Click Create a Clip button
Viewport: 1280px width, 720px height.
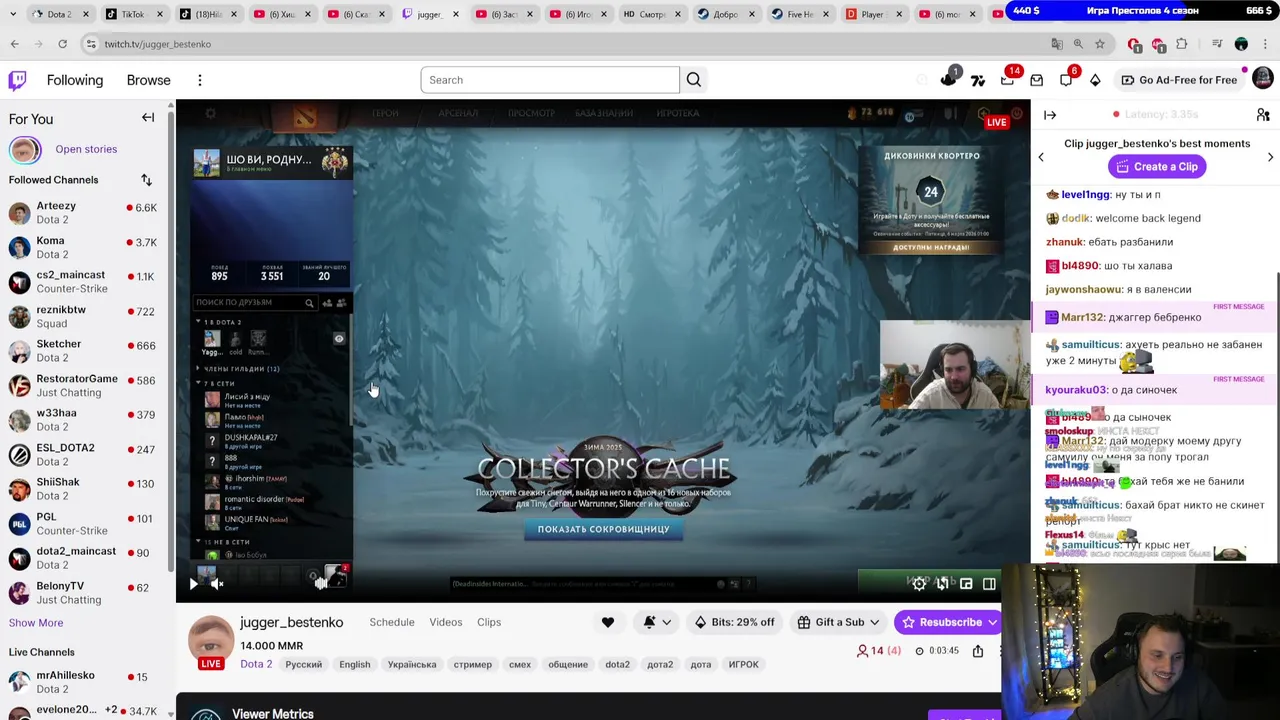(1157, 167)
